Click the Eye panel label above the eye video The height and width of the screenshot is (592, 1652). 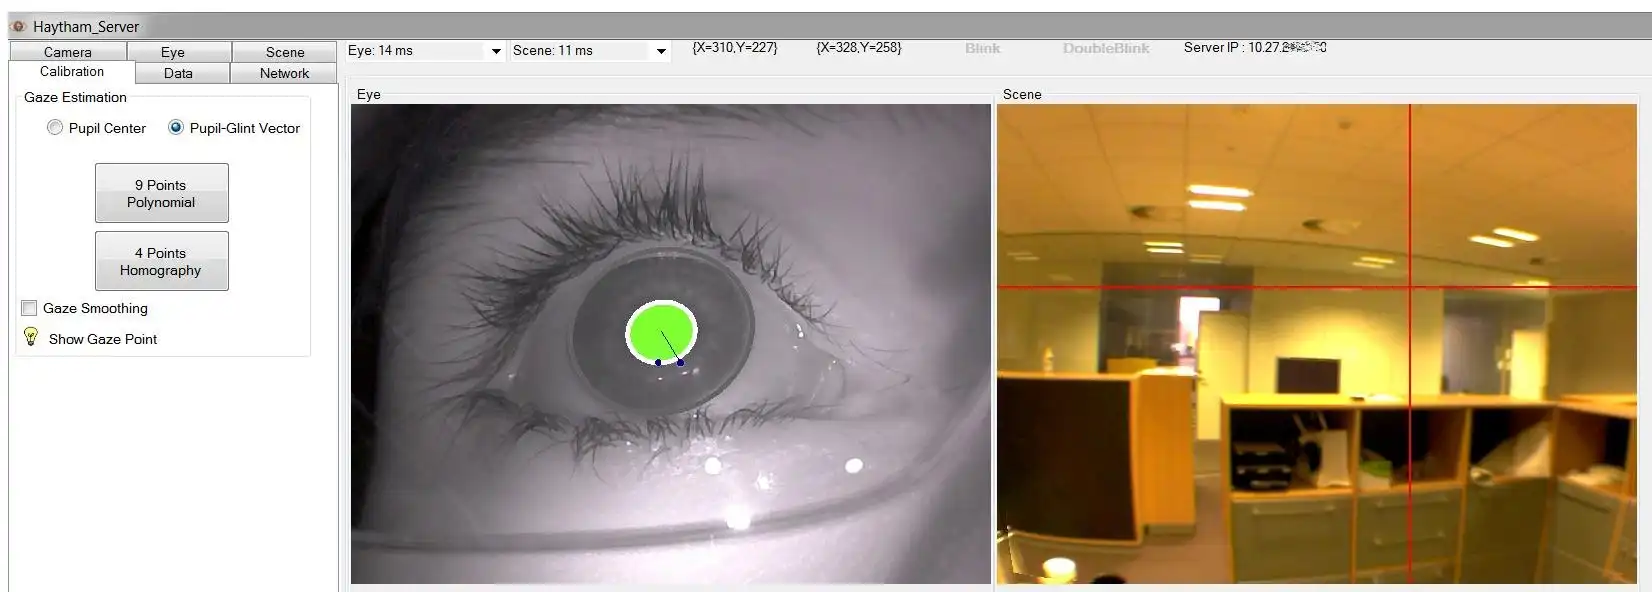369,94
